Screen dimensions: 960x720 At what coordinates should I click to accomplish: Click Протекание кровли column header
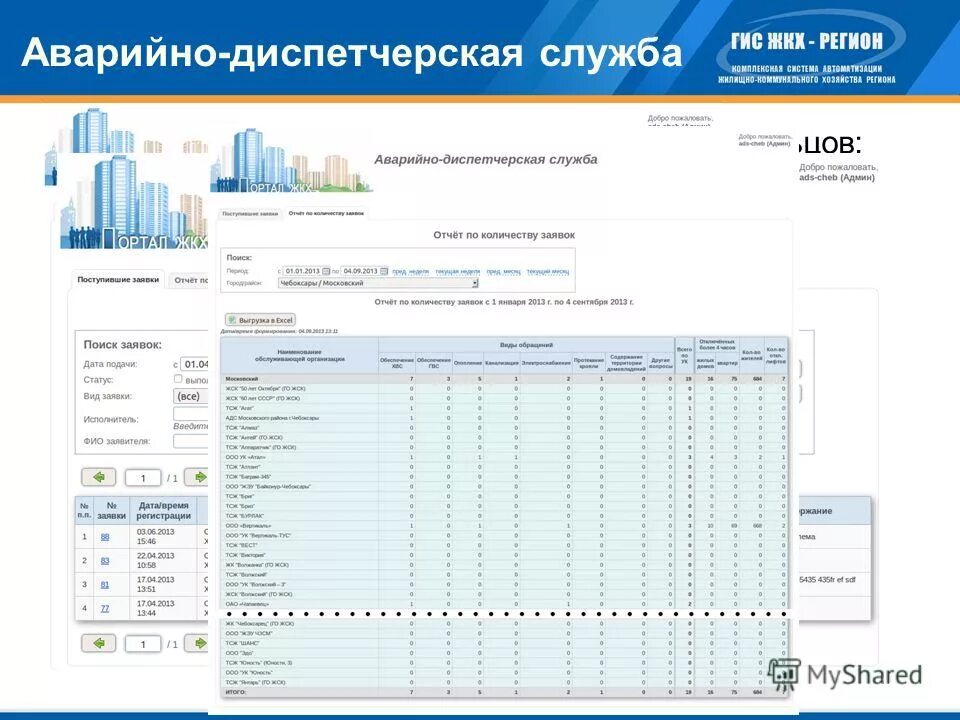click(588, 363)
